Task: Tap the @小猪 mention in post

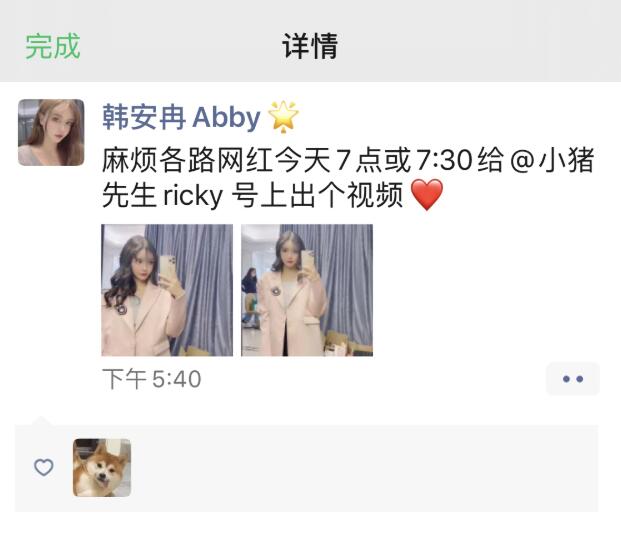Action: point(552,160)
